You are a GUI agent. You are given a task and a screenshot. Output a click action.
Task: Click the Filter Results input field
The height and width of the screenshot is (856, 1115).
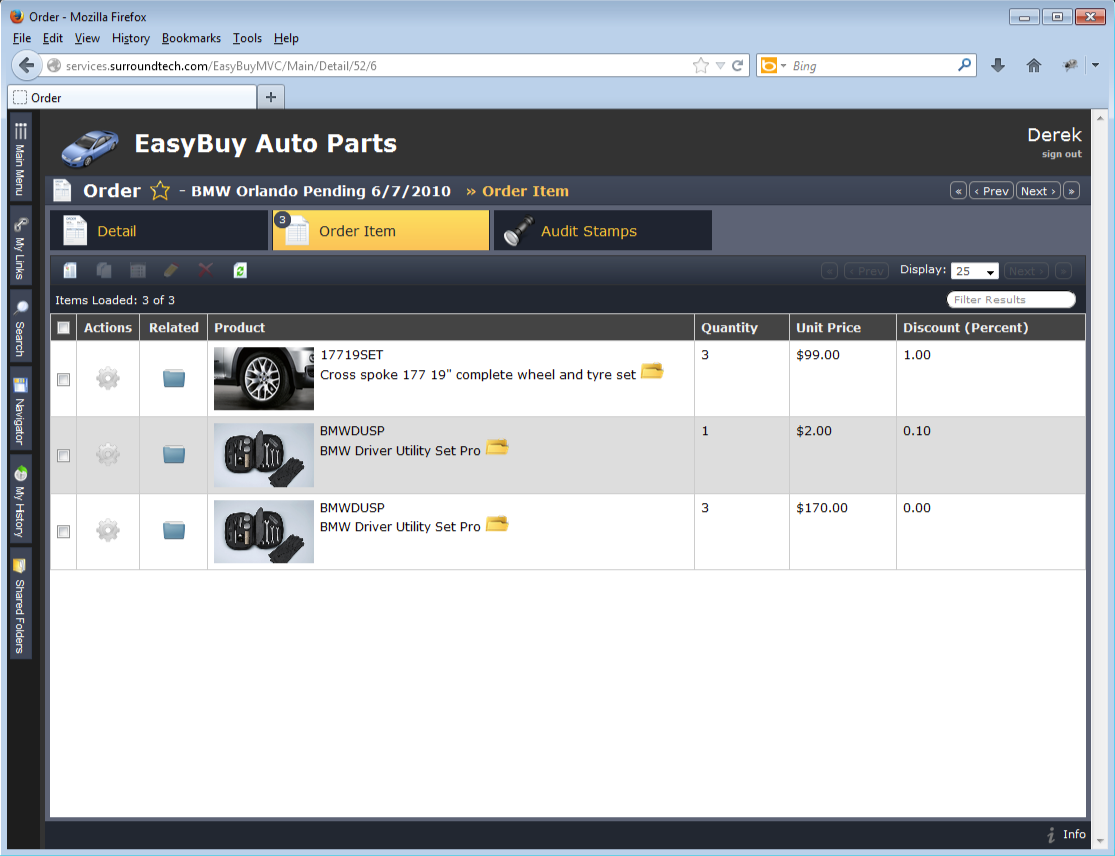[x=1011, y=300]
